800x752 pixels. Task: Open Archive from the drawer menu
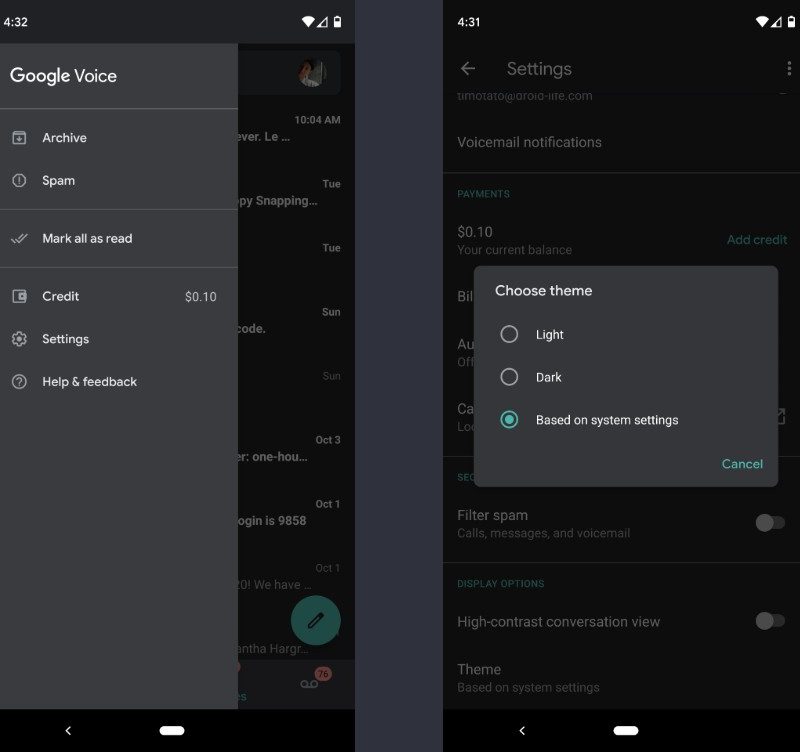(x=119, y=138)
